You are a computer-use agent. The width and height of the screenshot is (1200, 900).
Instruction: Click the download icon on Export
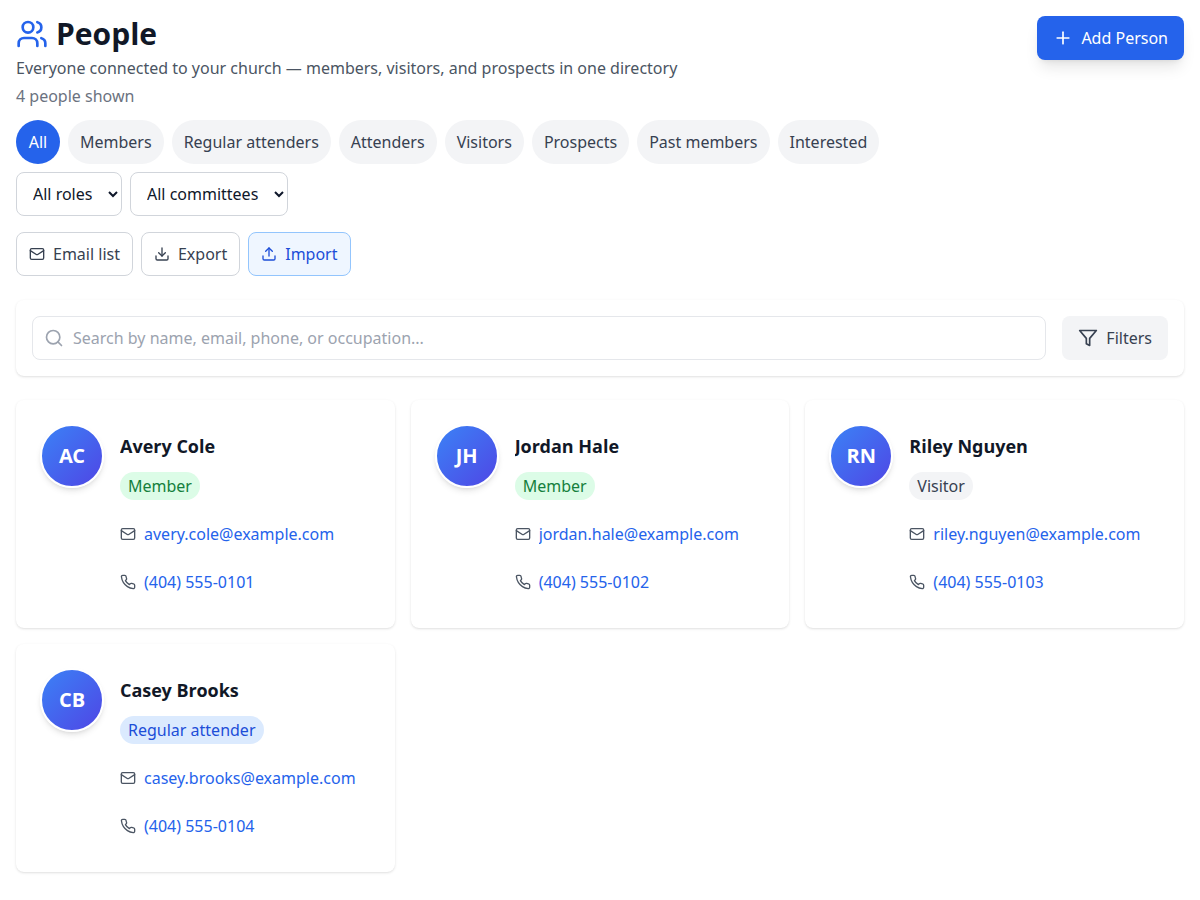coord(162,254)
